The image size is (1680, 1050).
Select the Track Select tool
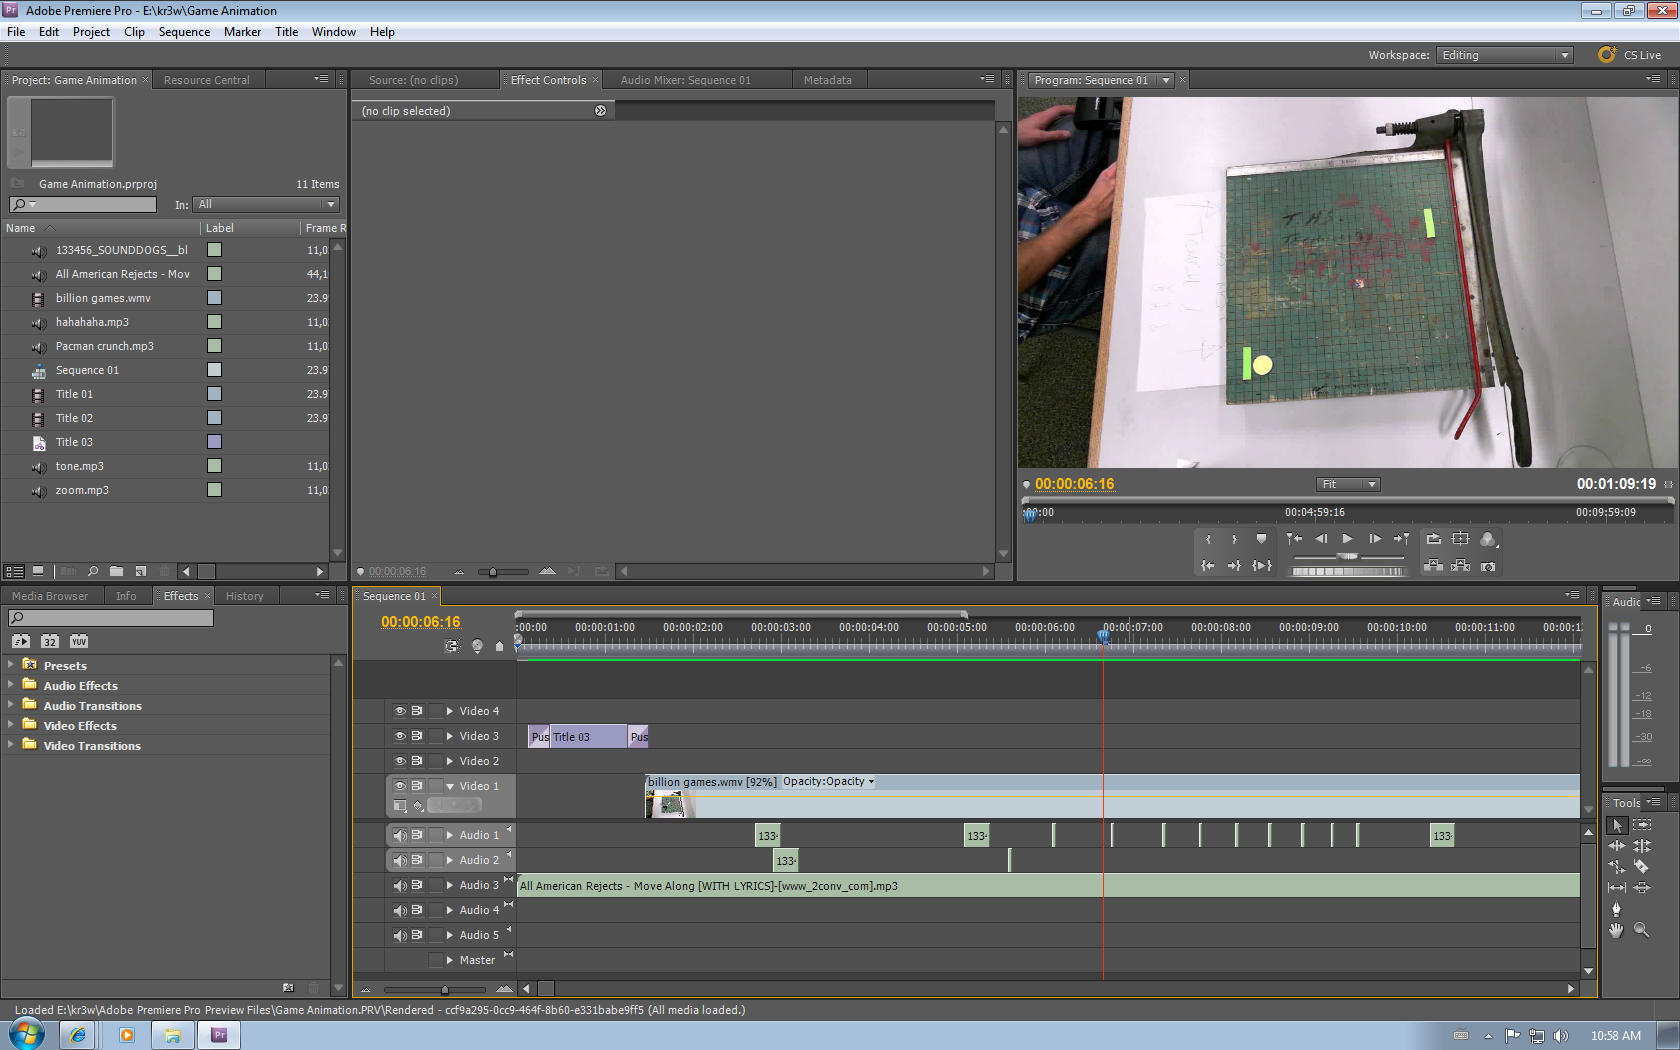point(1642,825)
